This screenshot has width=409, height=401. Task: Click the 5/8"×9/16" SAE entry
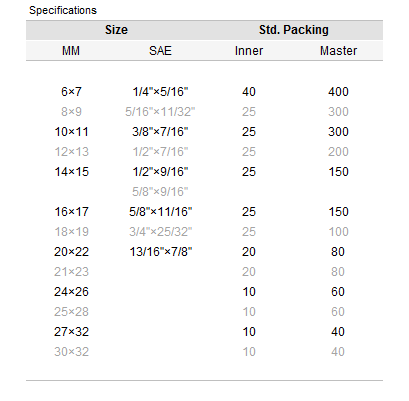click(160, 192)
